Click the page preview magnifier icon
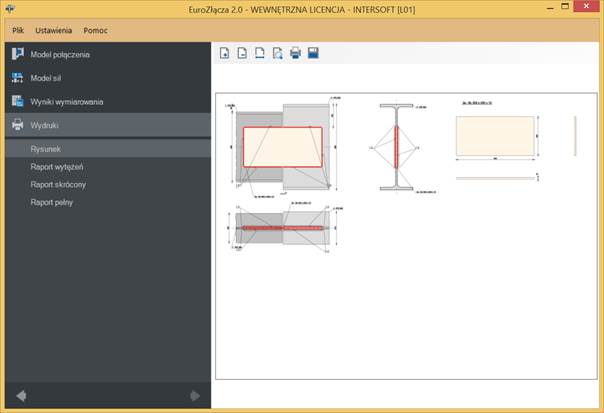Image resolution: width=604 pixels, height=413 pixels. [277, 53]
